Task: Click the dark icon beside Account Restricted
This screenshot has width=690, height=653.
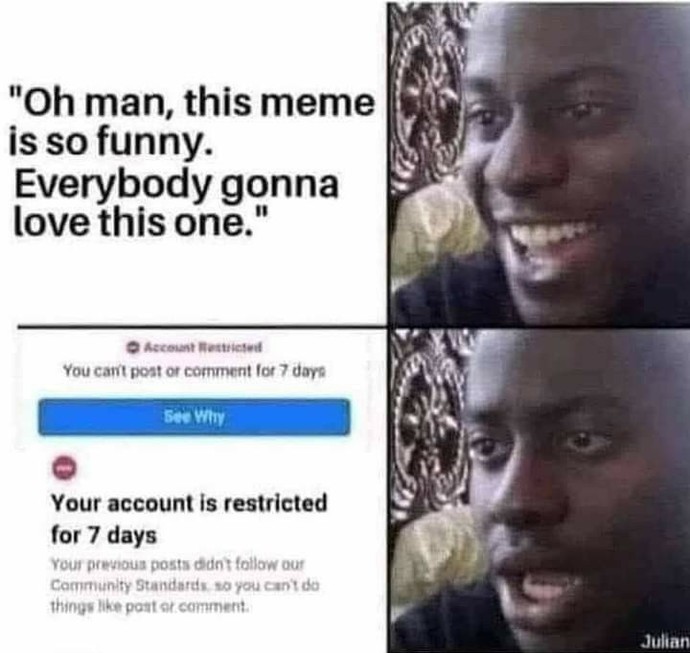Action: click(132, 348)
